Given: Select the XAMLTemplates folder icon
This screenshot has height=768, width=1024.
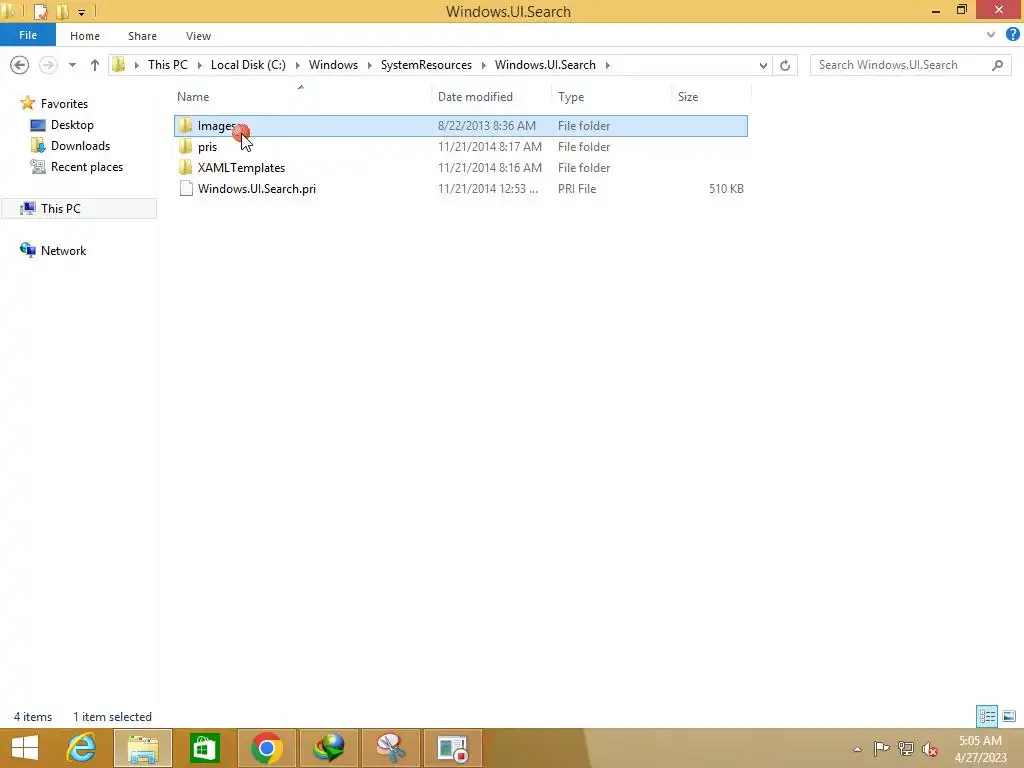Looking at the screenshot, I should click(186, 167).
